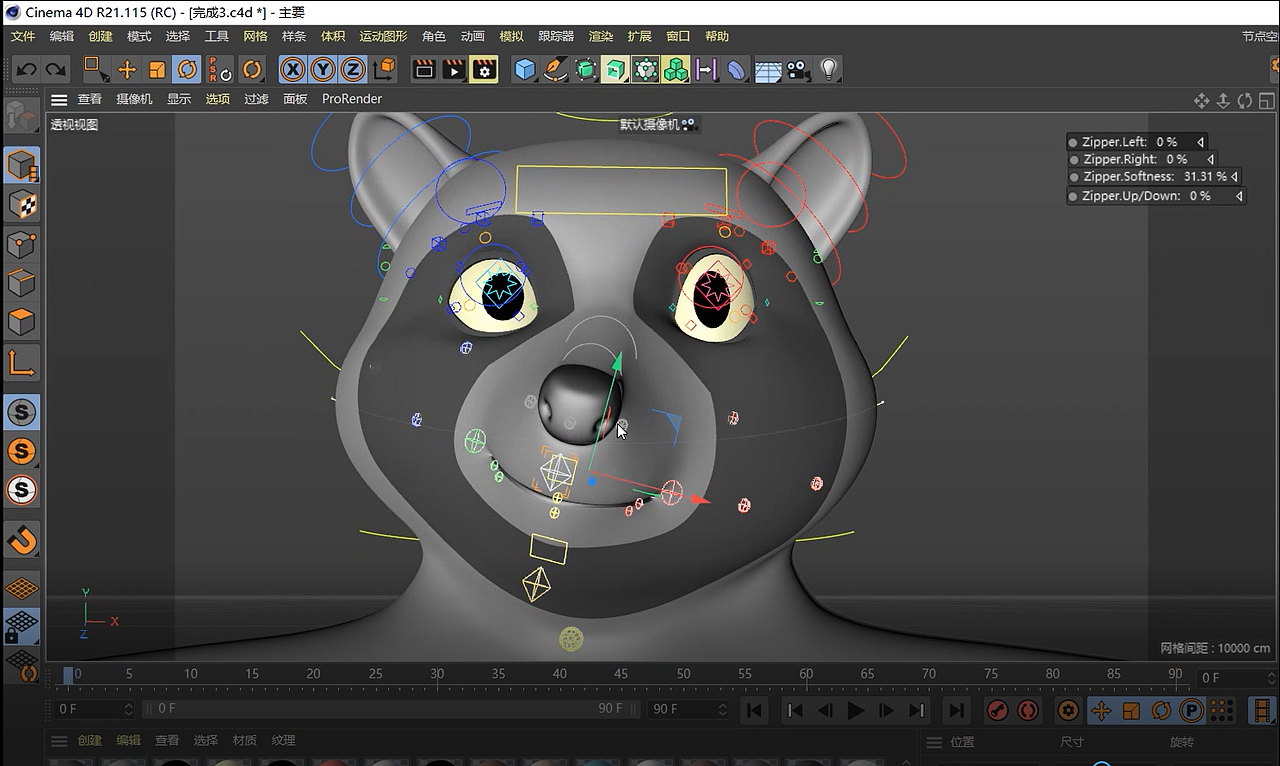Render the active view
Image resolution: width=1280 pixels, height=766 pixels.
point(424,69)
